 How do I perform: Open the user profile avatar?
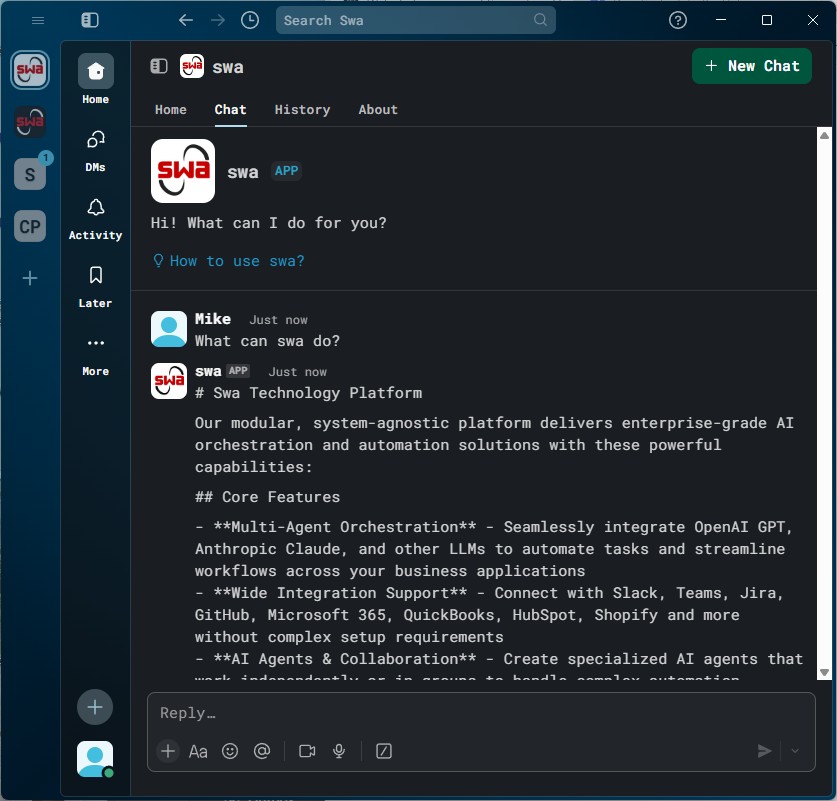(95, 759)
